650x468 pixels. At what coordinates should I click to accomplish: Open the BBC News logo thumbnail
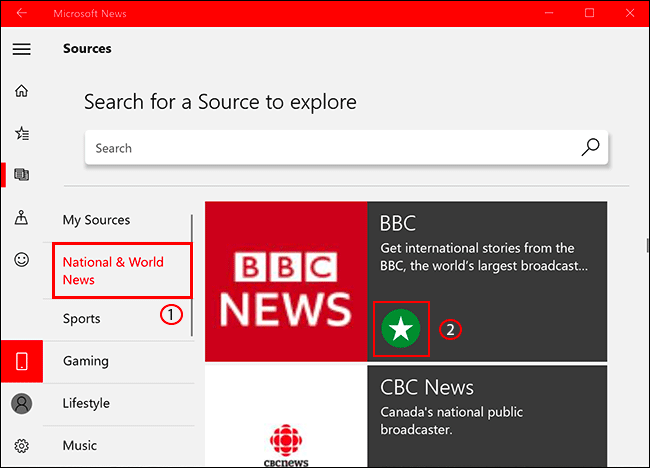pyautogui.click(x=286, y=281)
